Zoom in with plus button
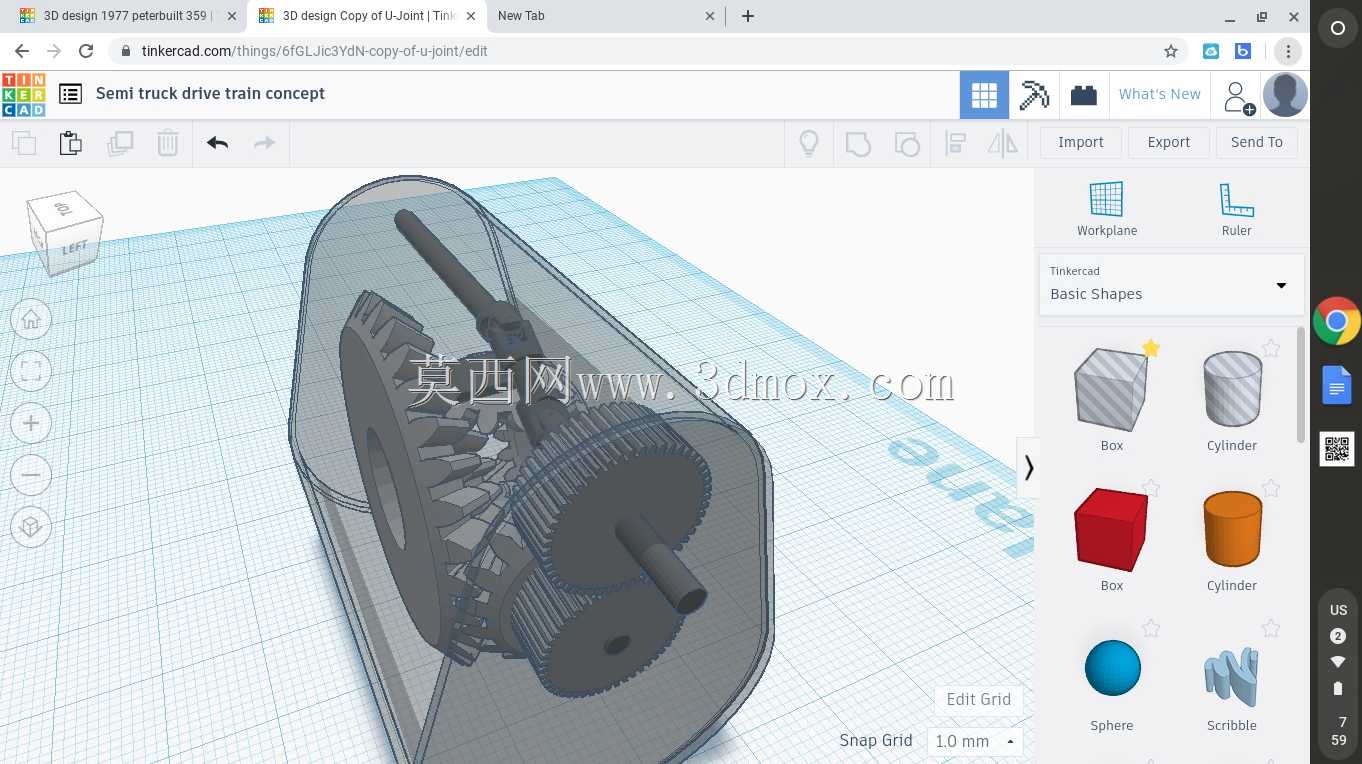 [x=31, y=424]
